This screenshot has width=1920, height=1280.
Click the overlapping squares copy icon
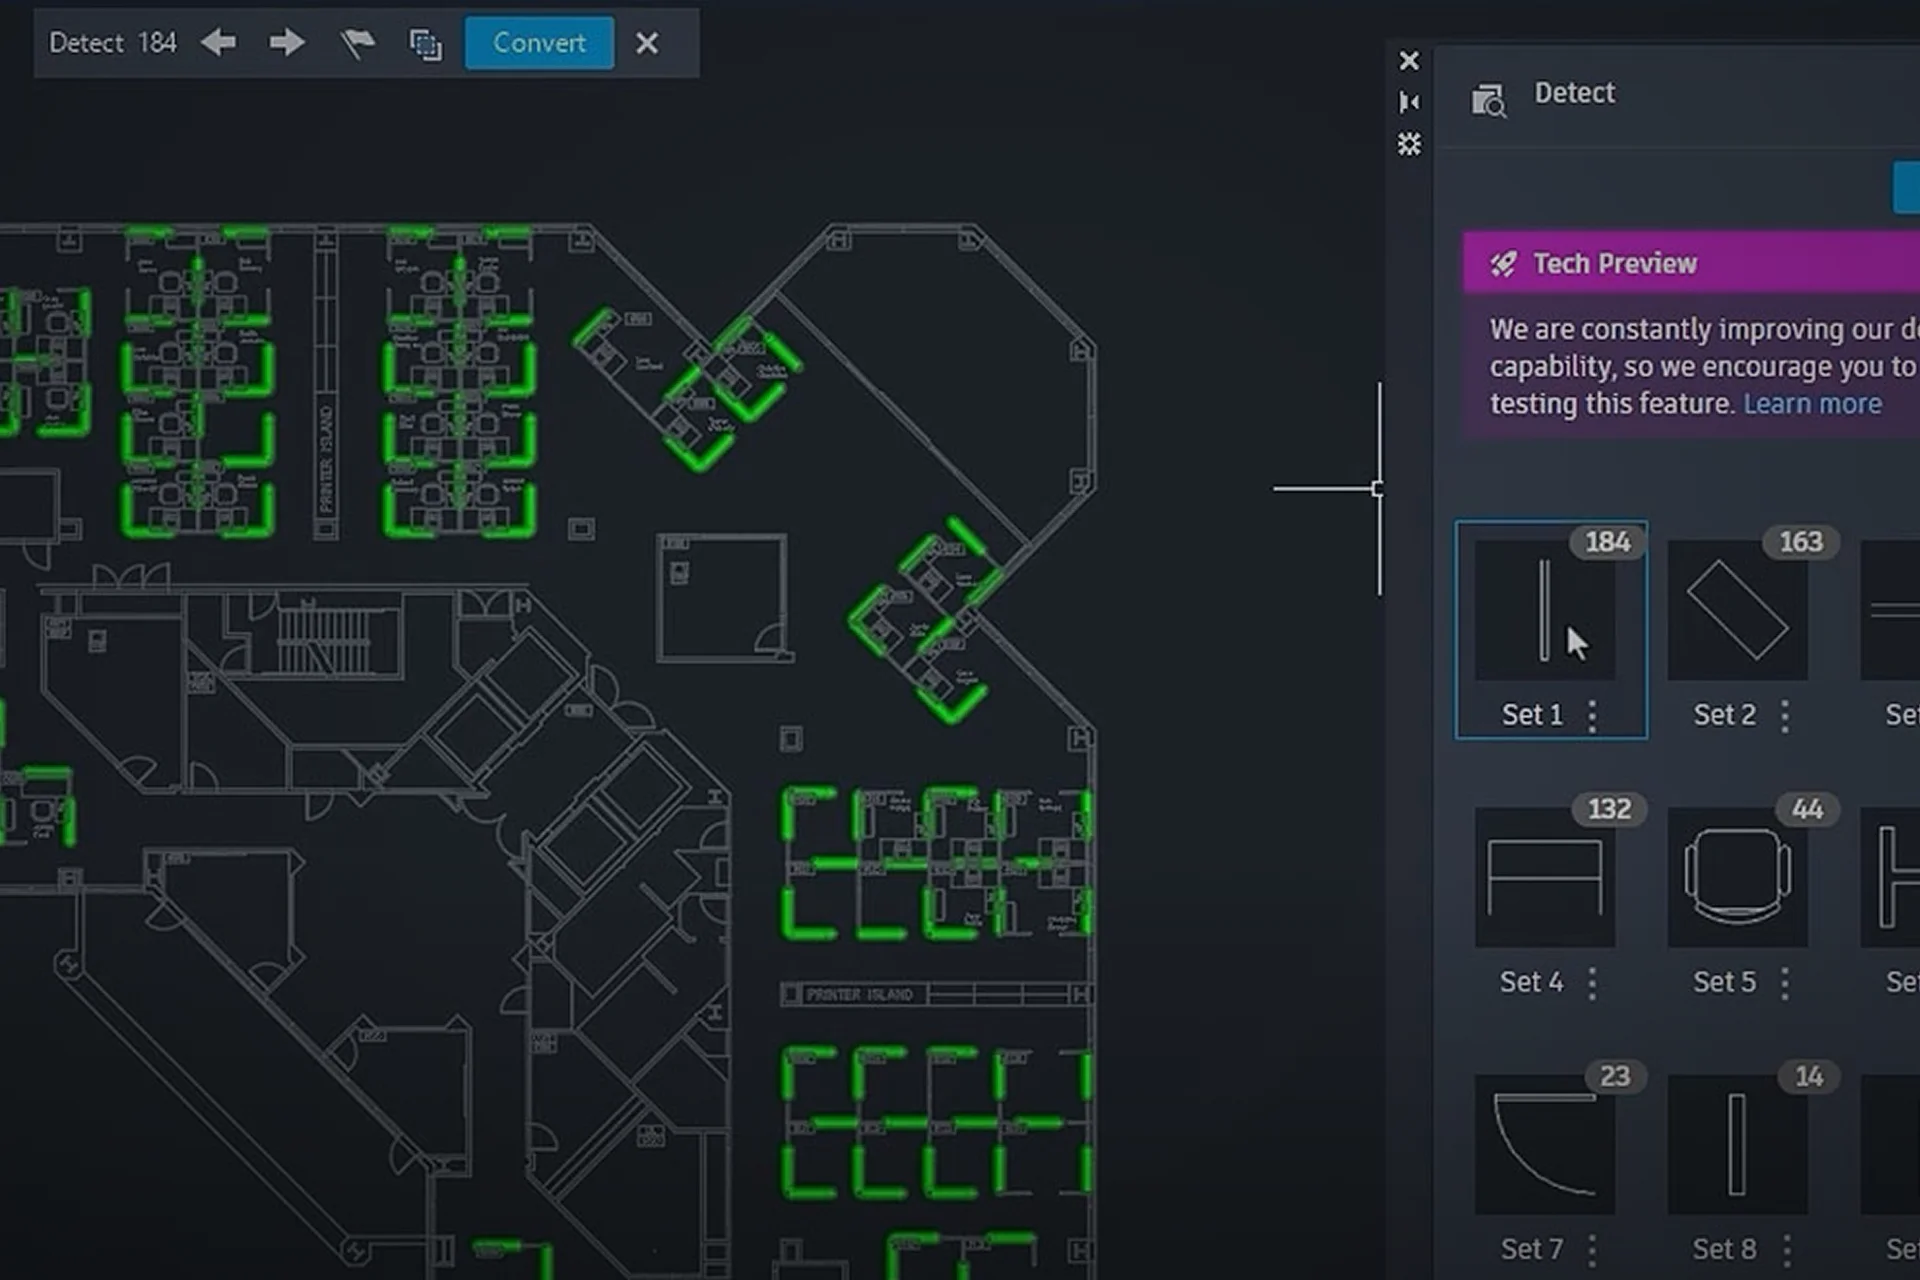pos(425,44)
